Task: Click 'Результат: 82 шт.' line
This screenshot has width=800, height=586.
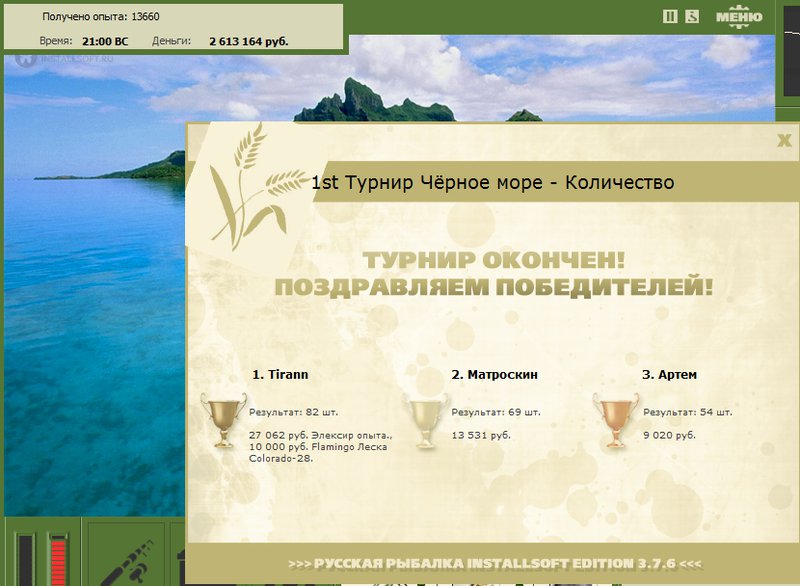Action: (293, 412)
